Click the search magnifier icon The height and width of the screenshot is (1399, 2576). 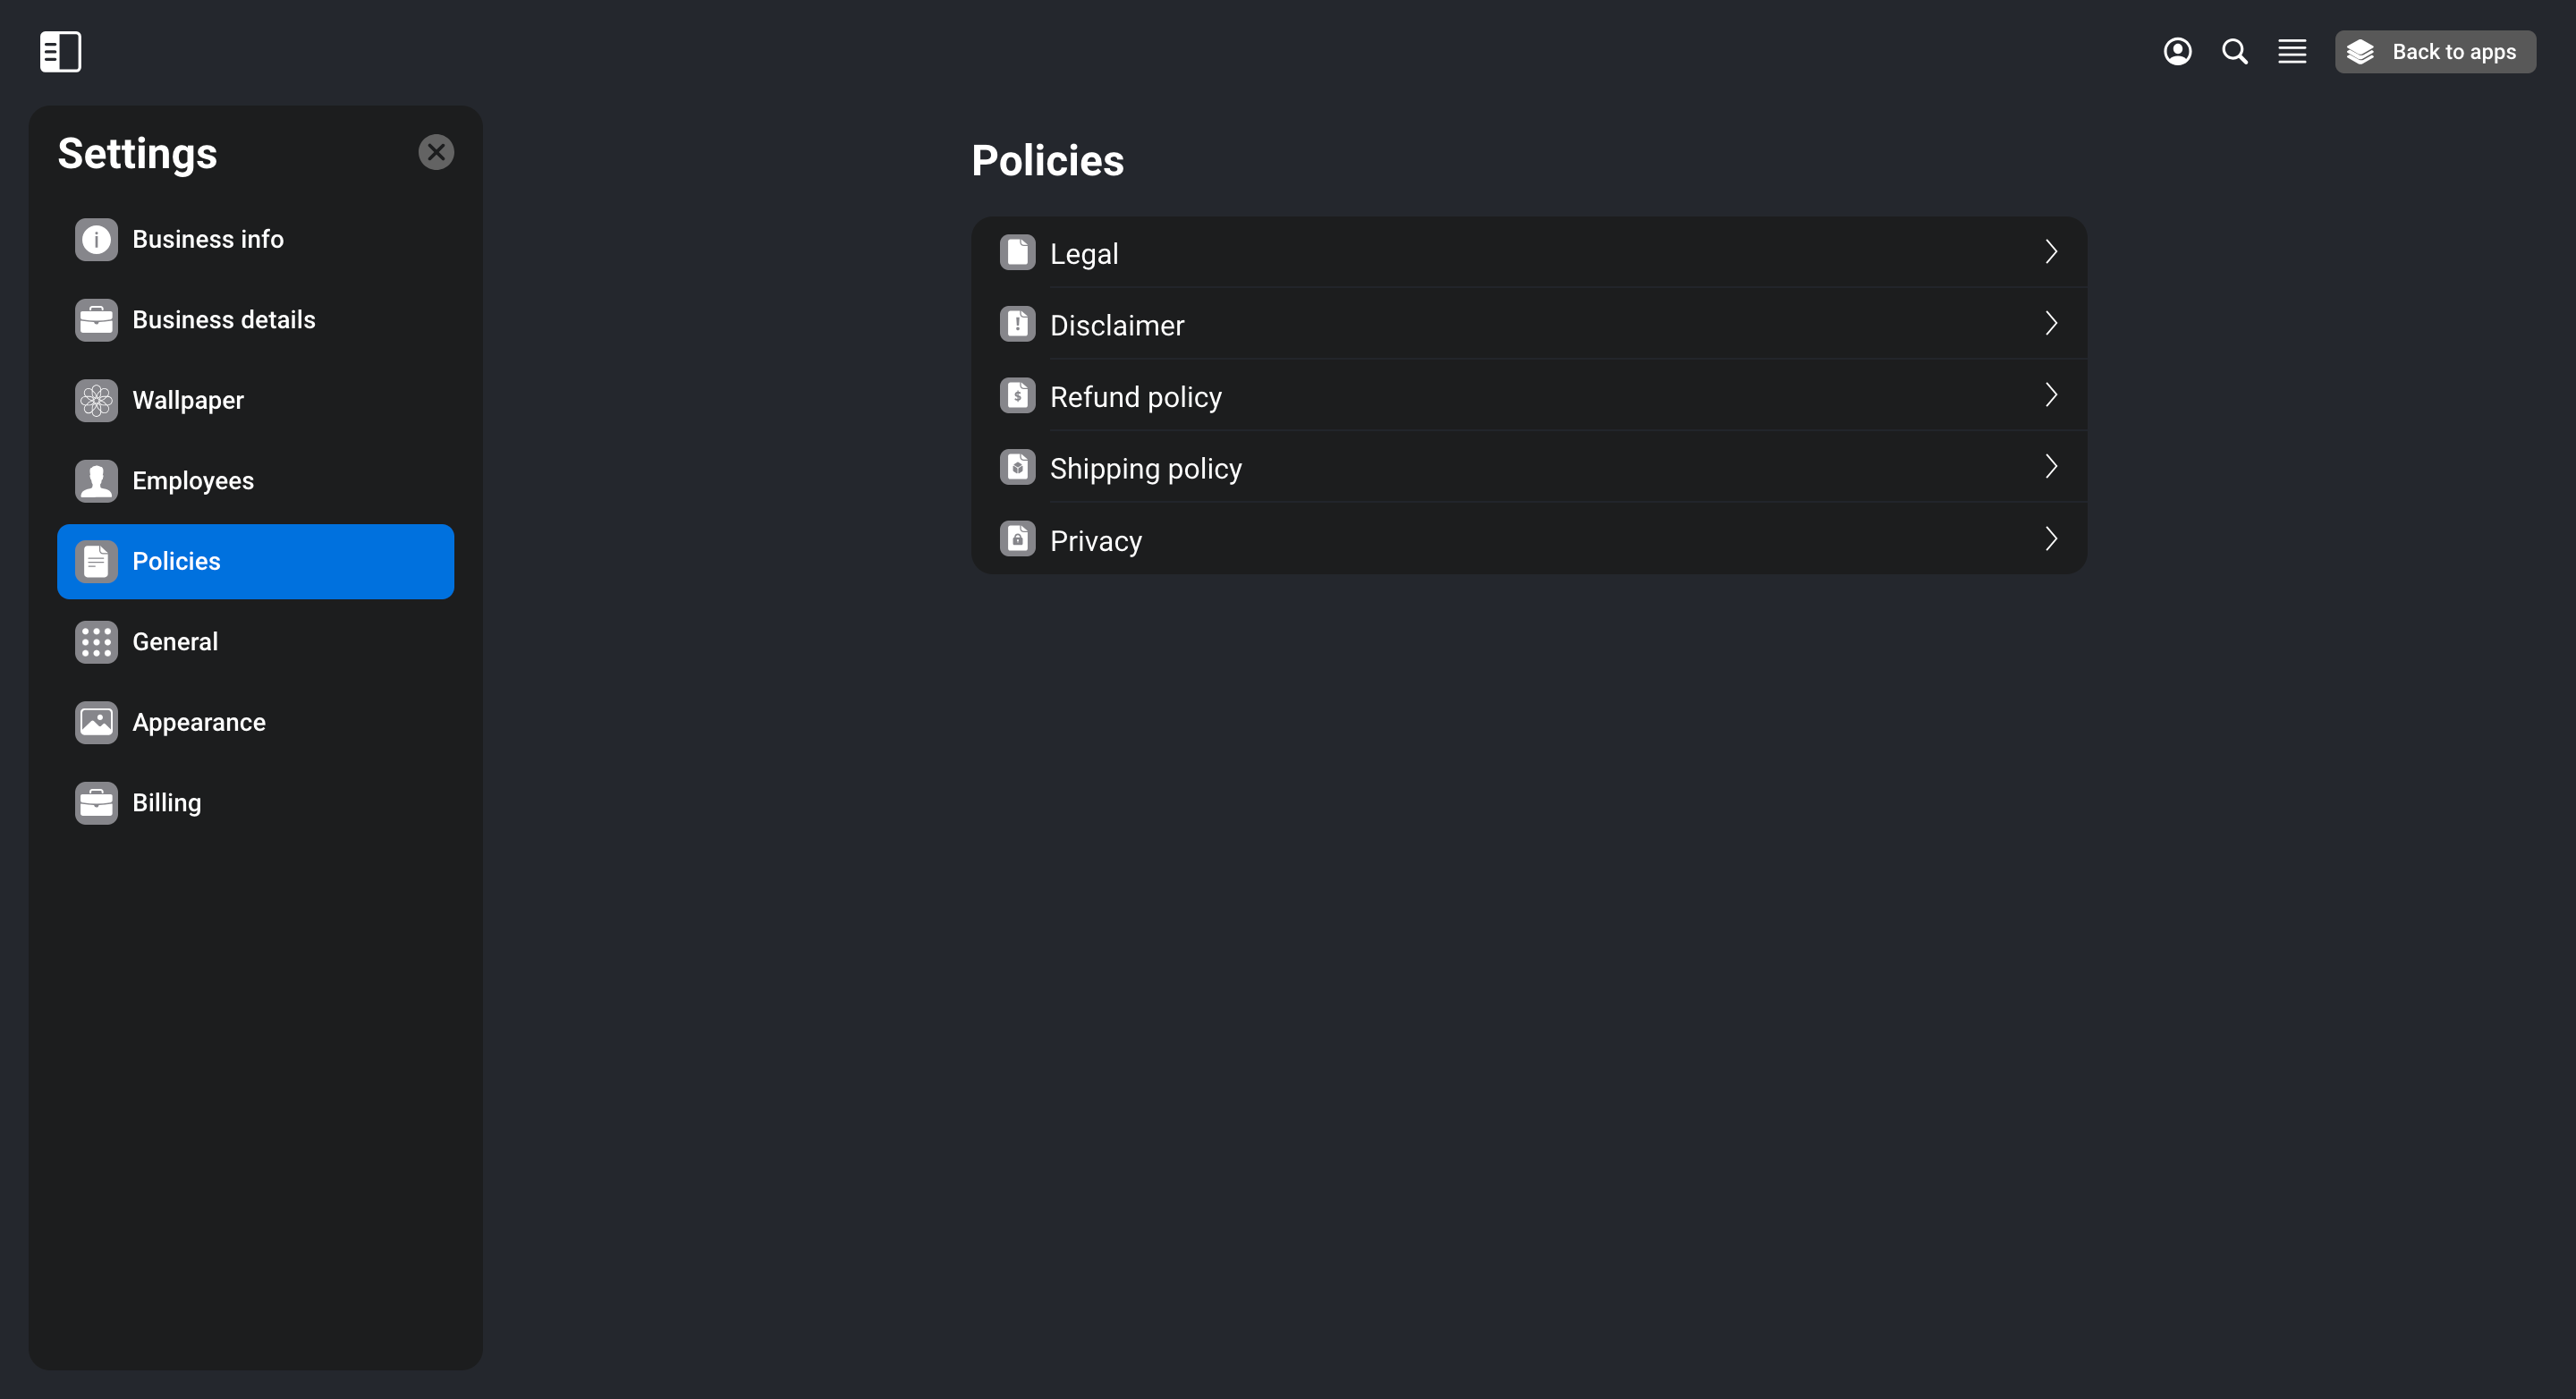pos(2234,51)
